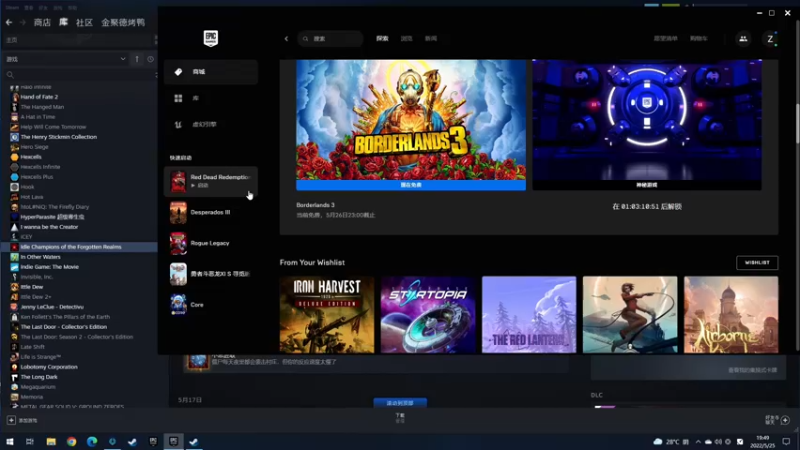800x450 pixels.
Task: Select The Last Door - Collector's Edition
Action: tap(64, 327)
